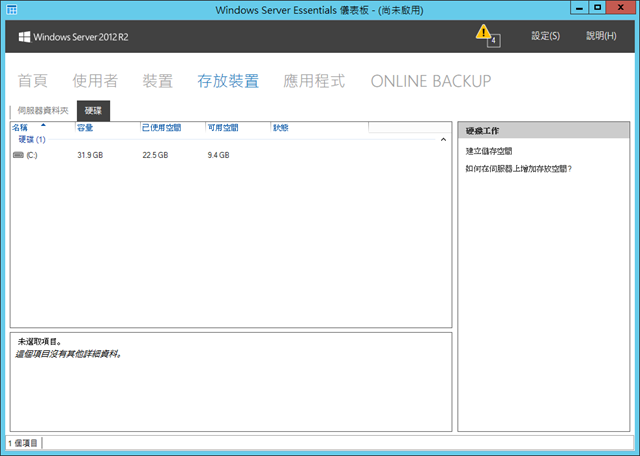
Task: Click 未選取項目 details text
Action: pyautogui.click(x=40, y=342)
